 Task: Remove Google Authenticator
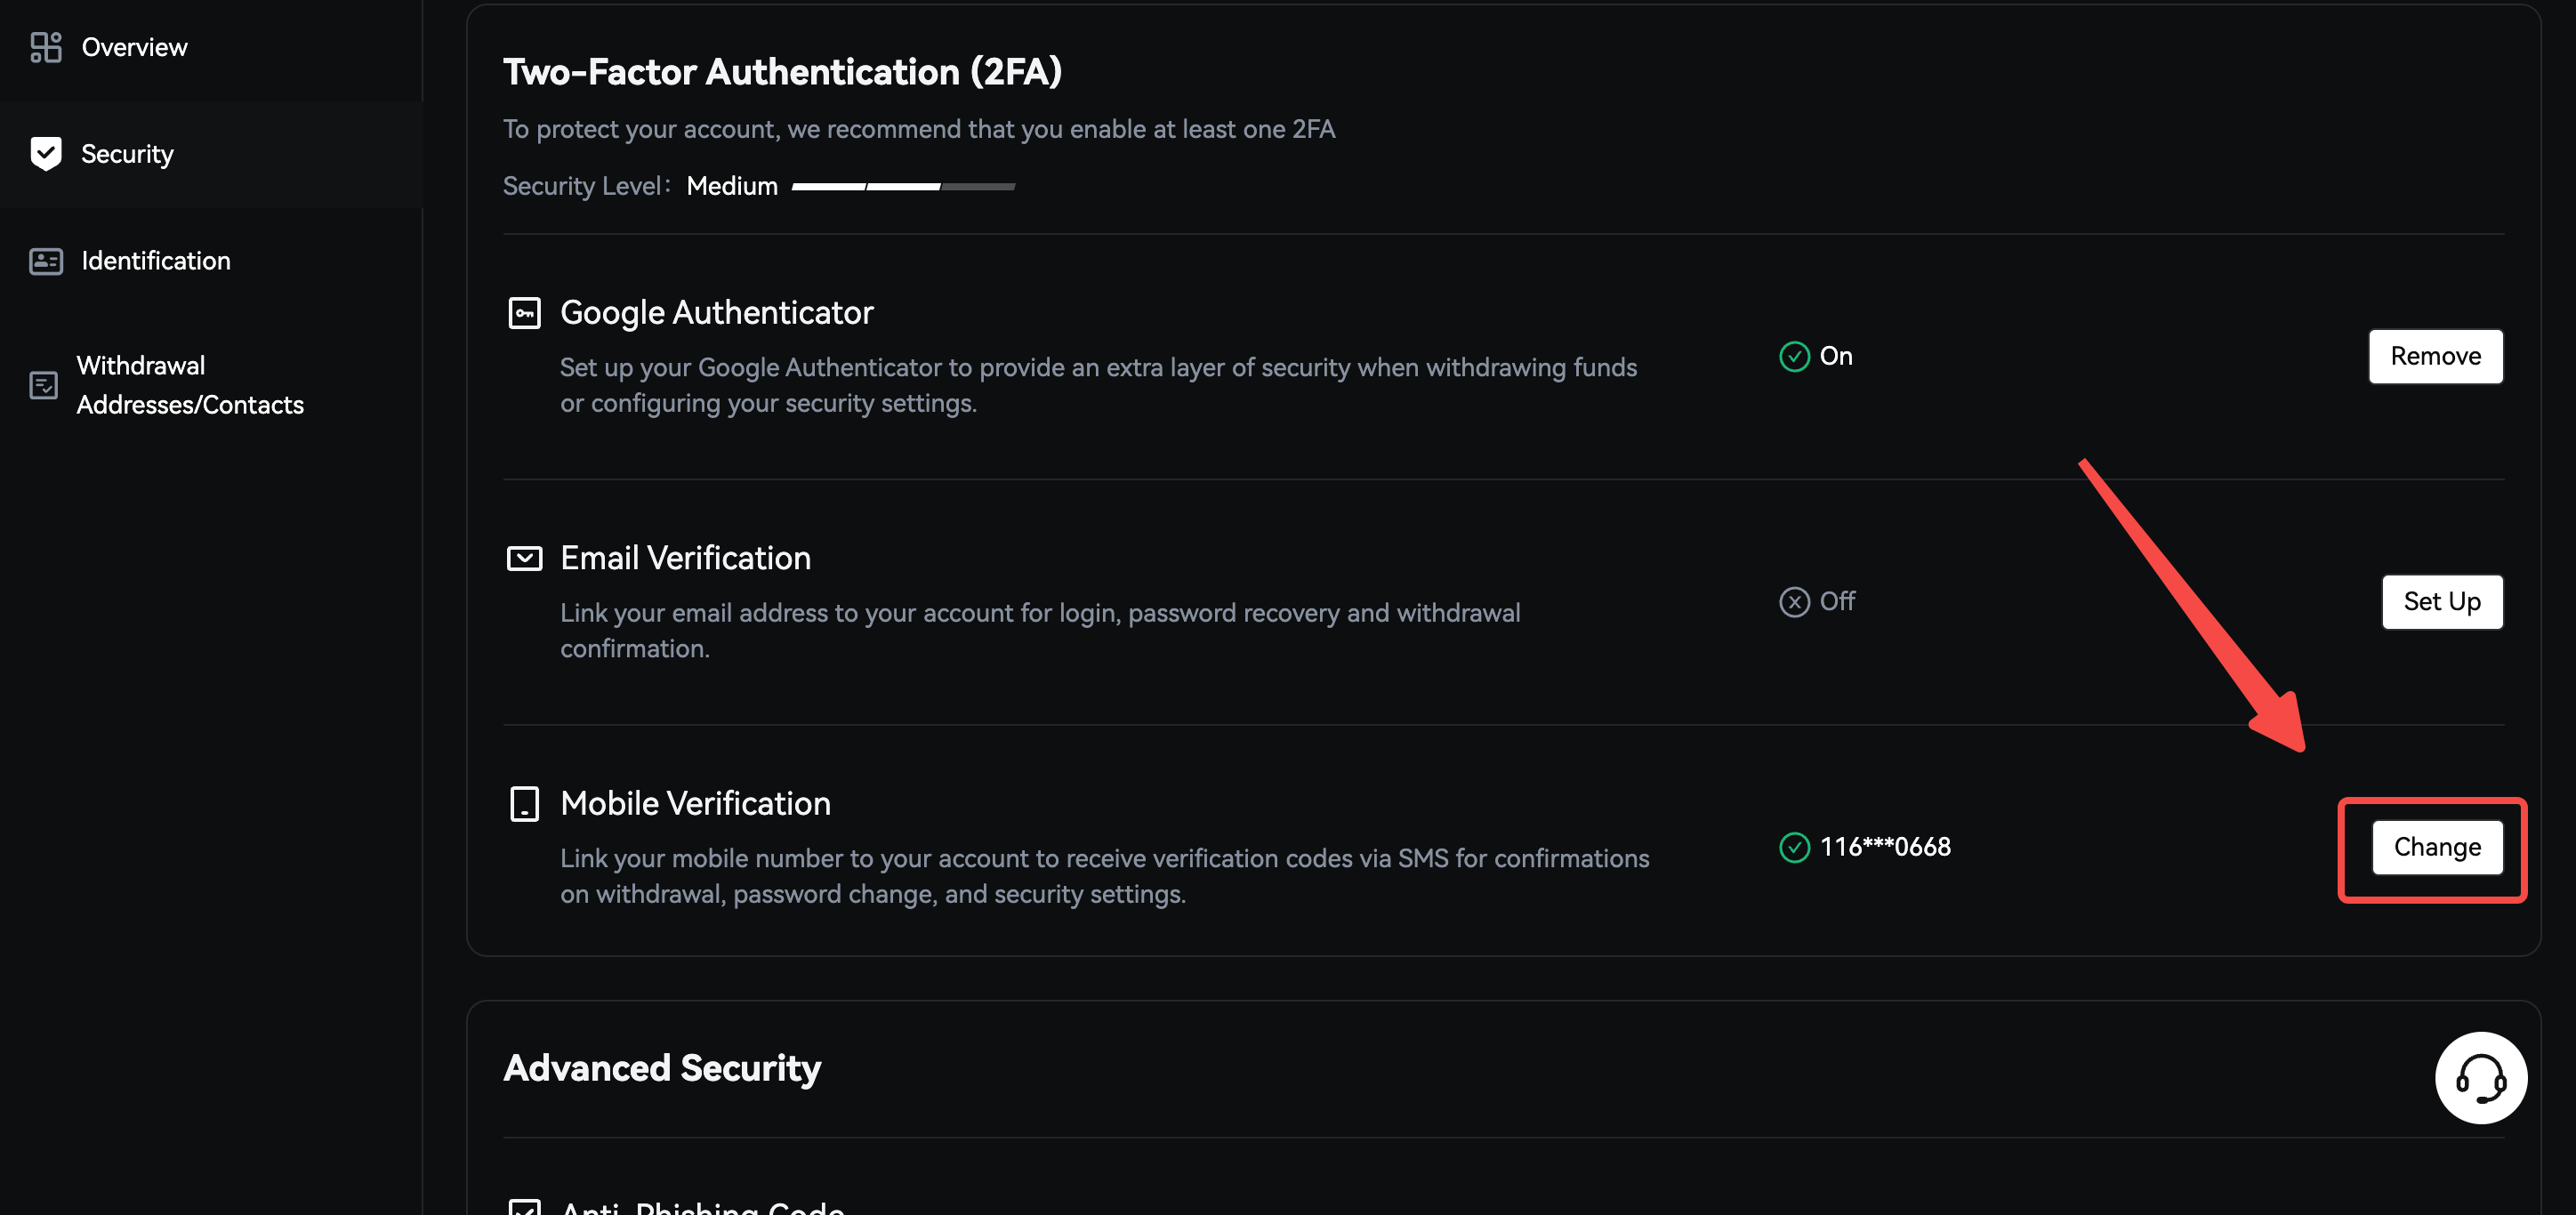pos(2435,356)
